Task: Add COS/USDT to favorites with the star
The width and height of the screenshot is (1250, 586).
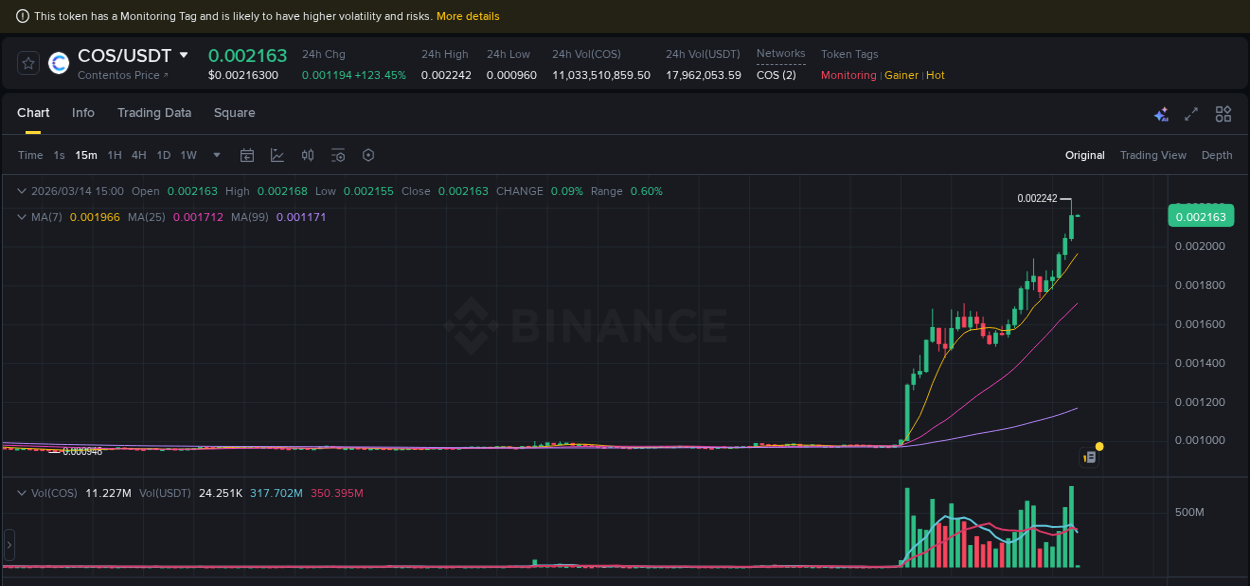Action: [28, 63]
